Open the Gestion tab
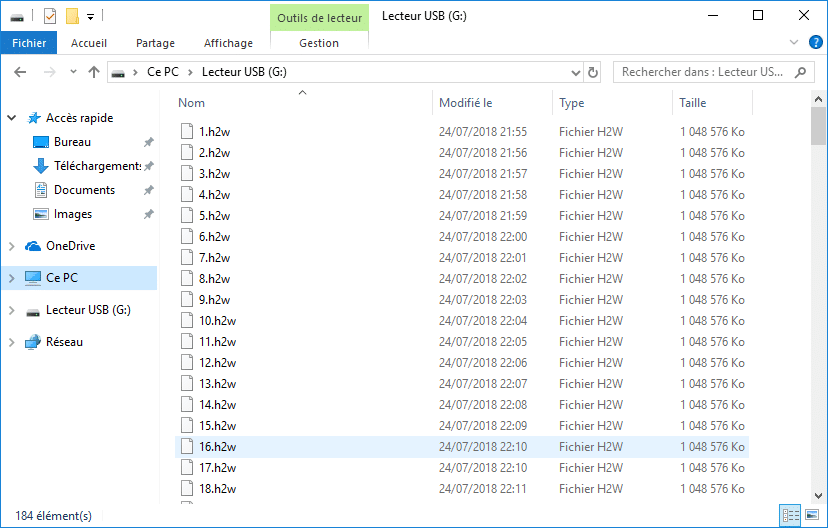This screenshot has width=828, height=528. [x=319, y=43]
